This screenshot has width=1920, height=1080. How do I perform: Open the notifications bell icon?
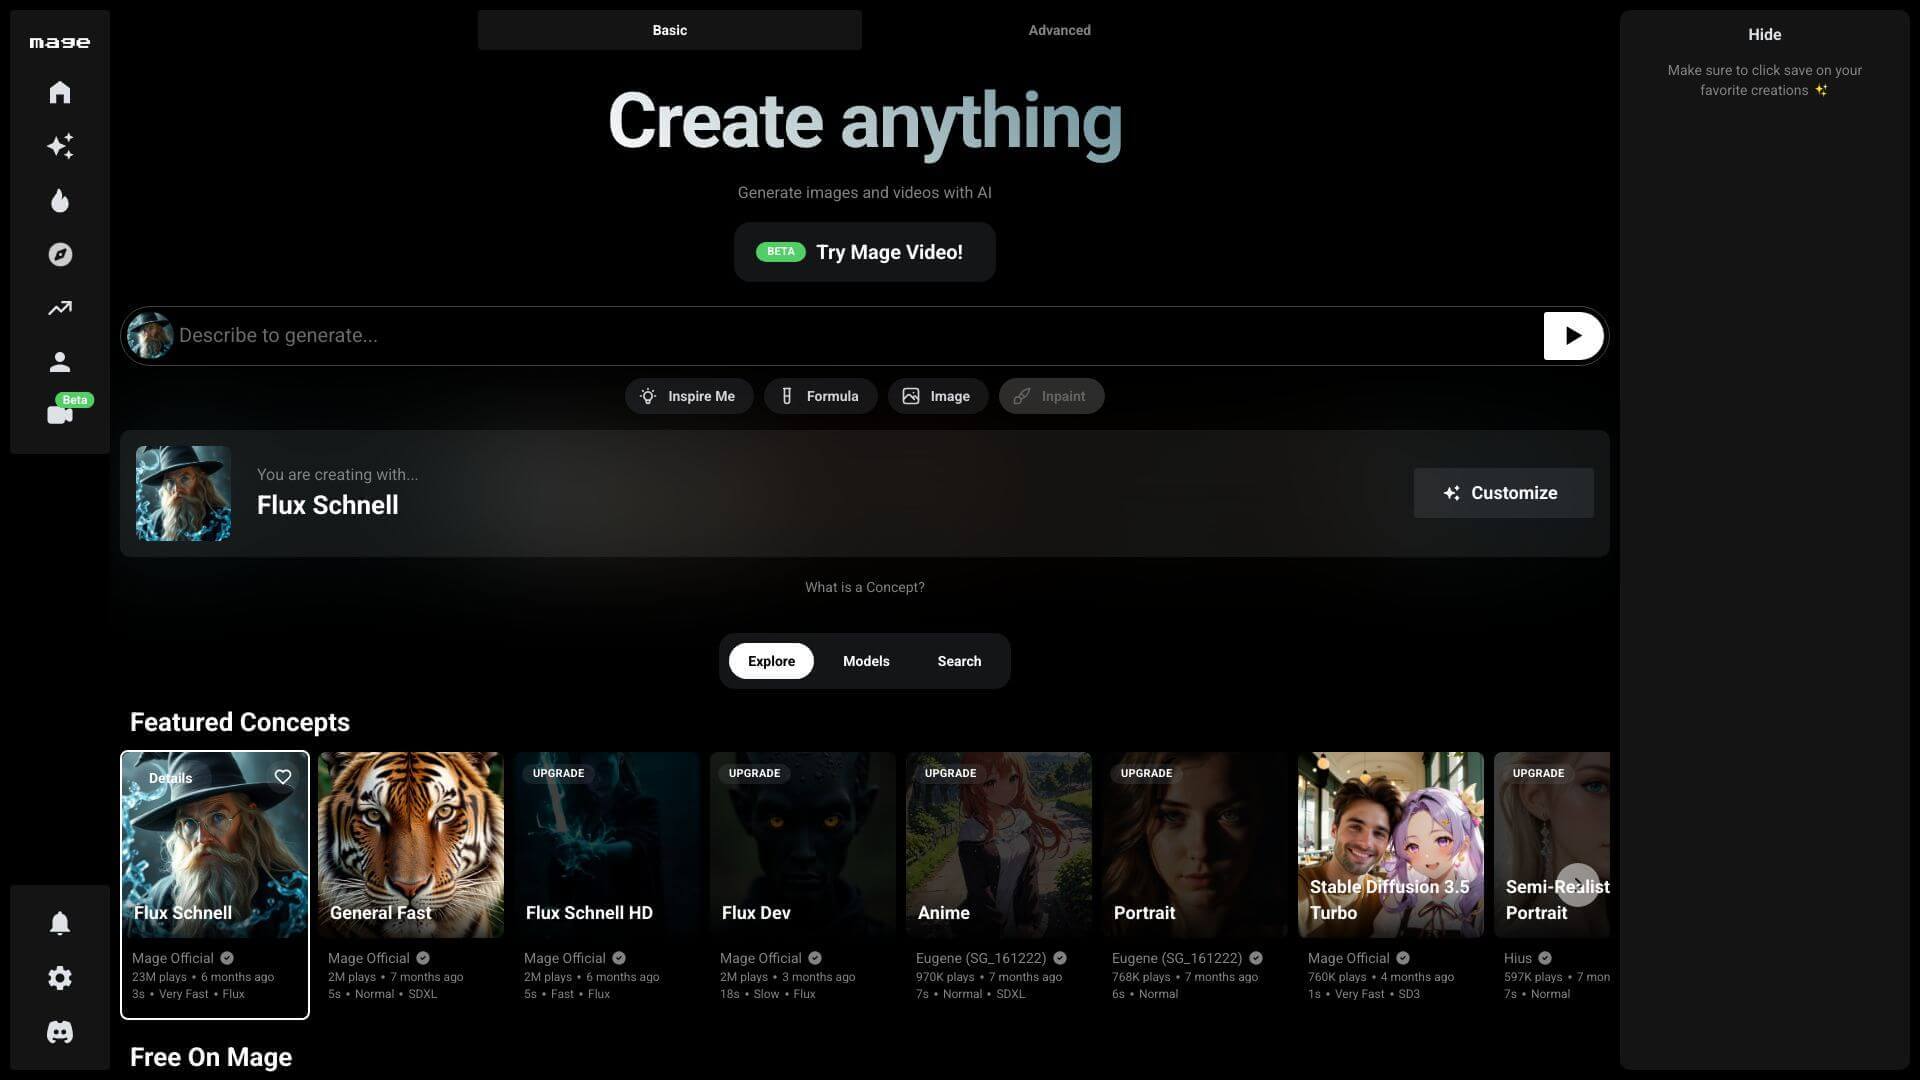[x=60, y=923]
